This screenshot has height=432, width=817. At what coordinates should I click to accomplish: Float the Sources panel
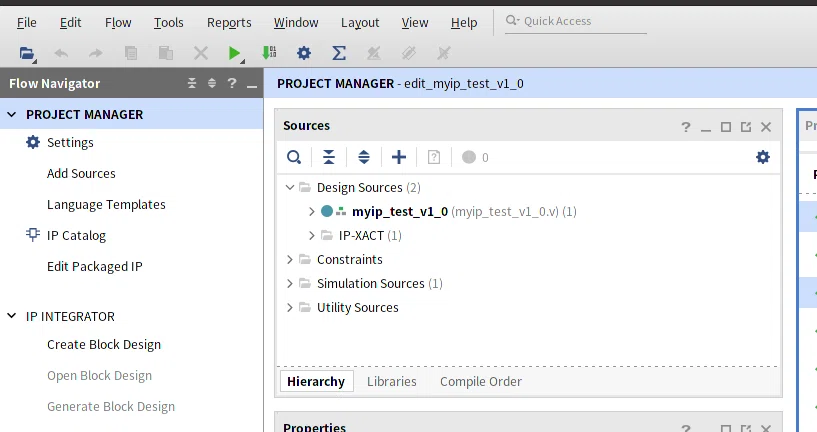tap(746, 127)
